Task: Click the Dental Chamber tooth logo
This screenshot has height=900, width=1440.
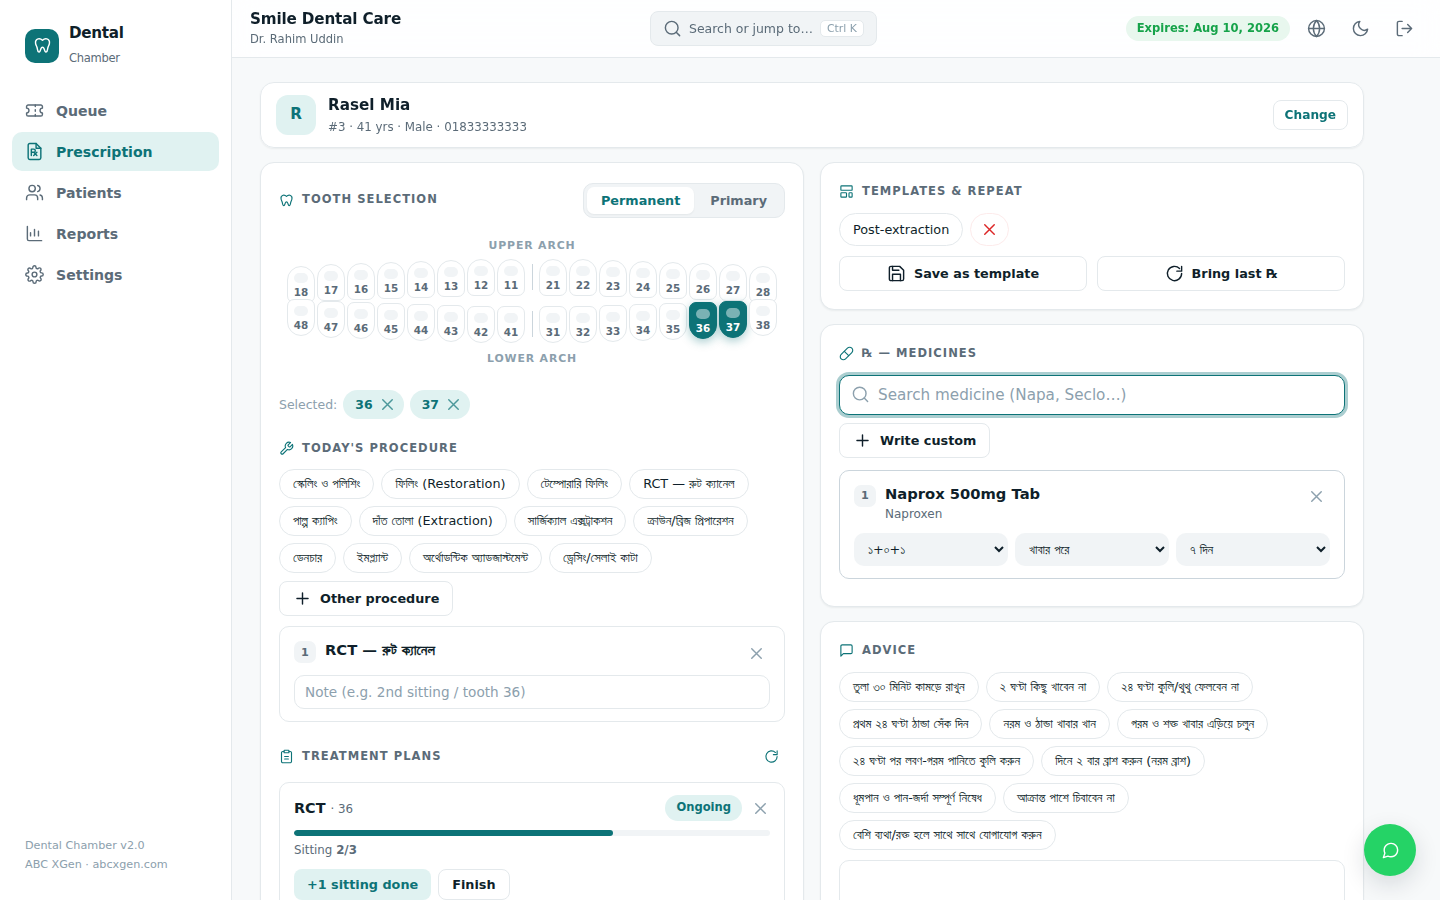Action: 42,45
